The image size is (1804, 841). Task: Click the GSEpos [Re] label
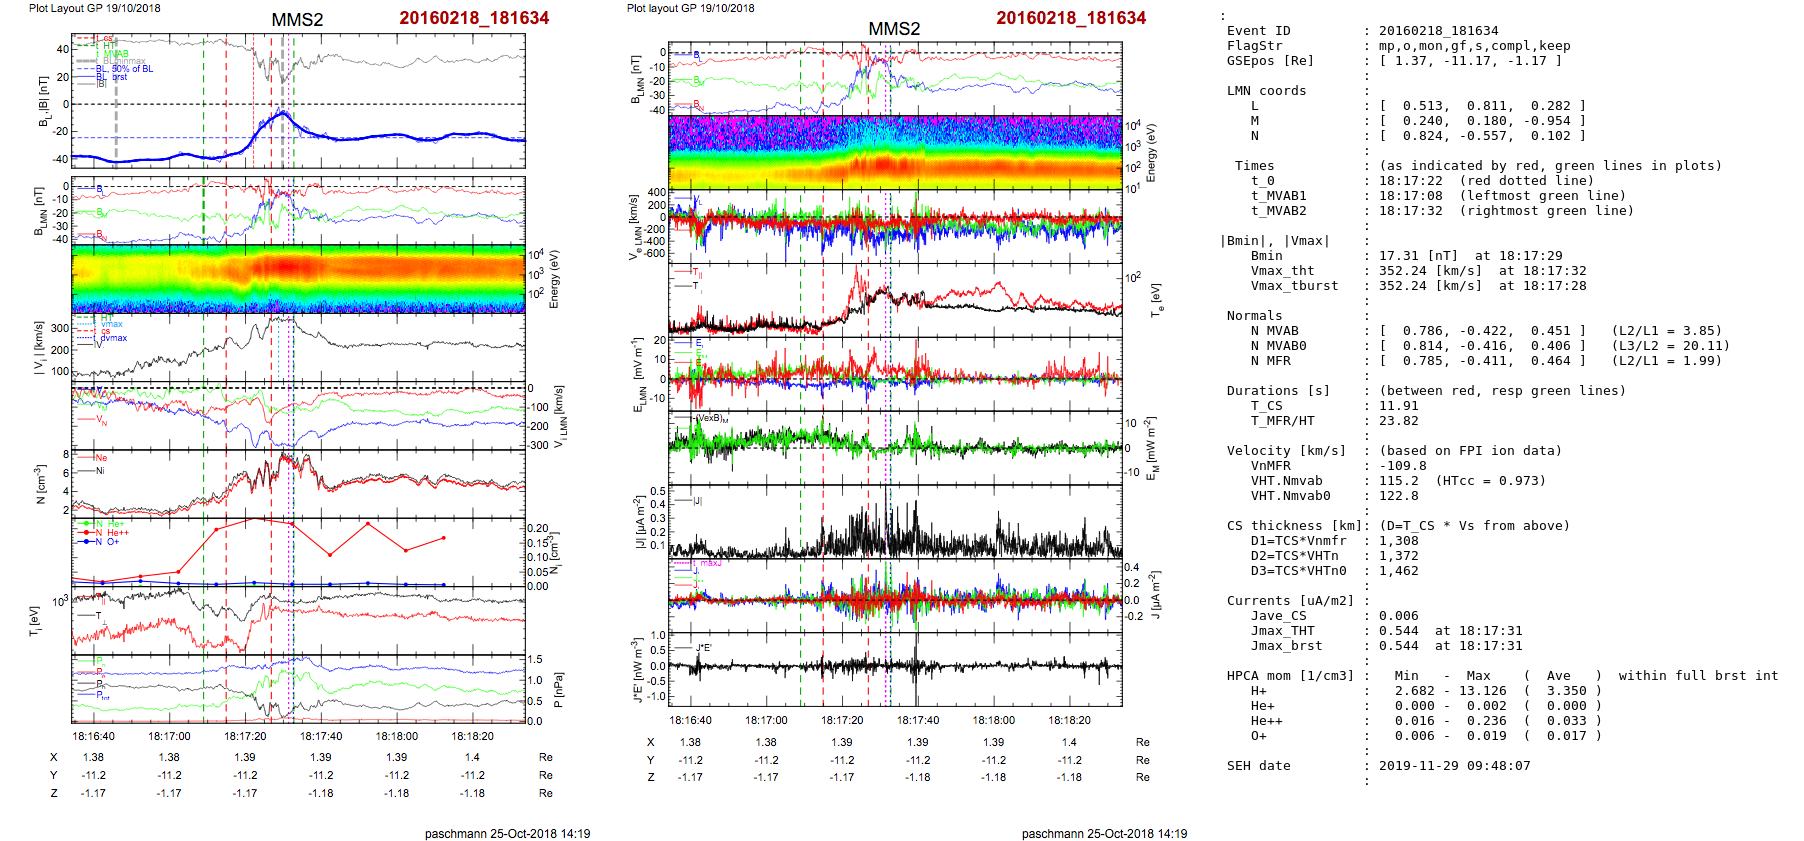1270,61
